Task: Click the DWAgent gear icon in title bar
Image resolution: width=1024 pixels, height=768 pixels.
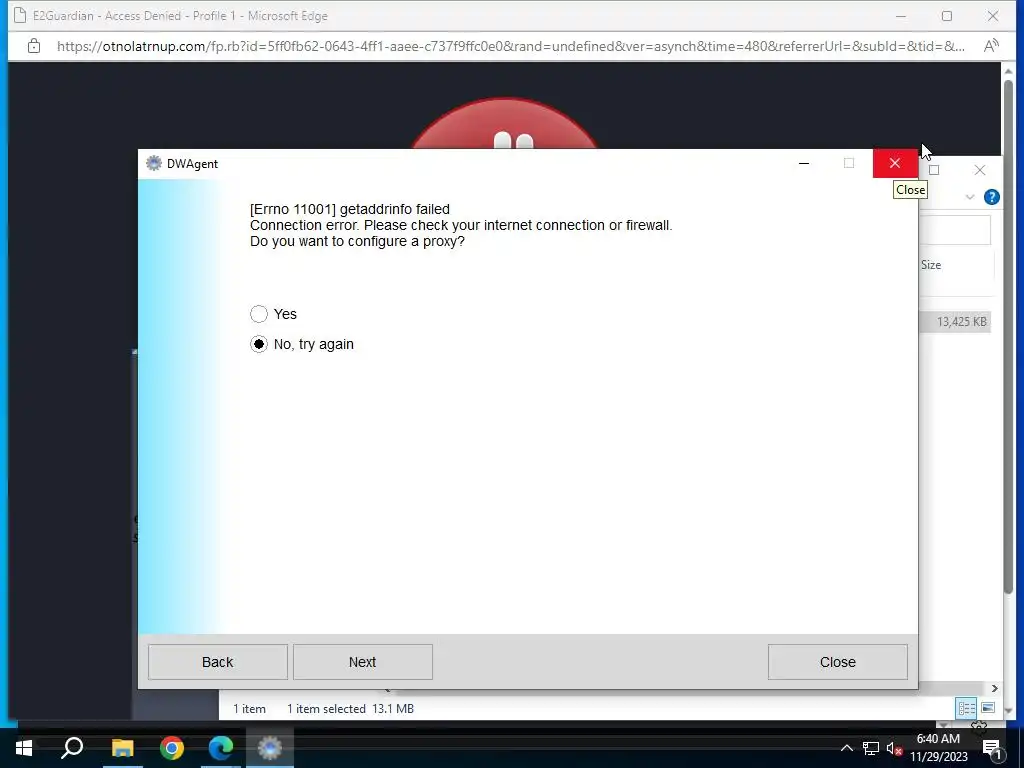Action: tap(153, 163)
